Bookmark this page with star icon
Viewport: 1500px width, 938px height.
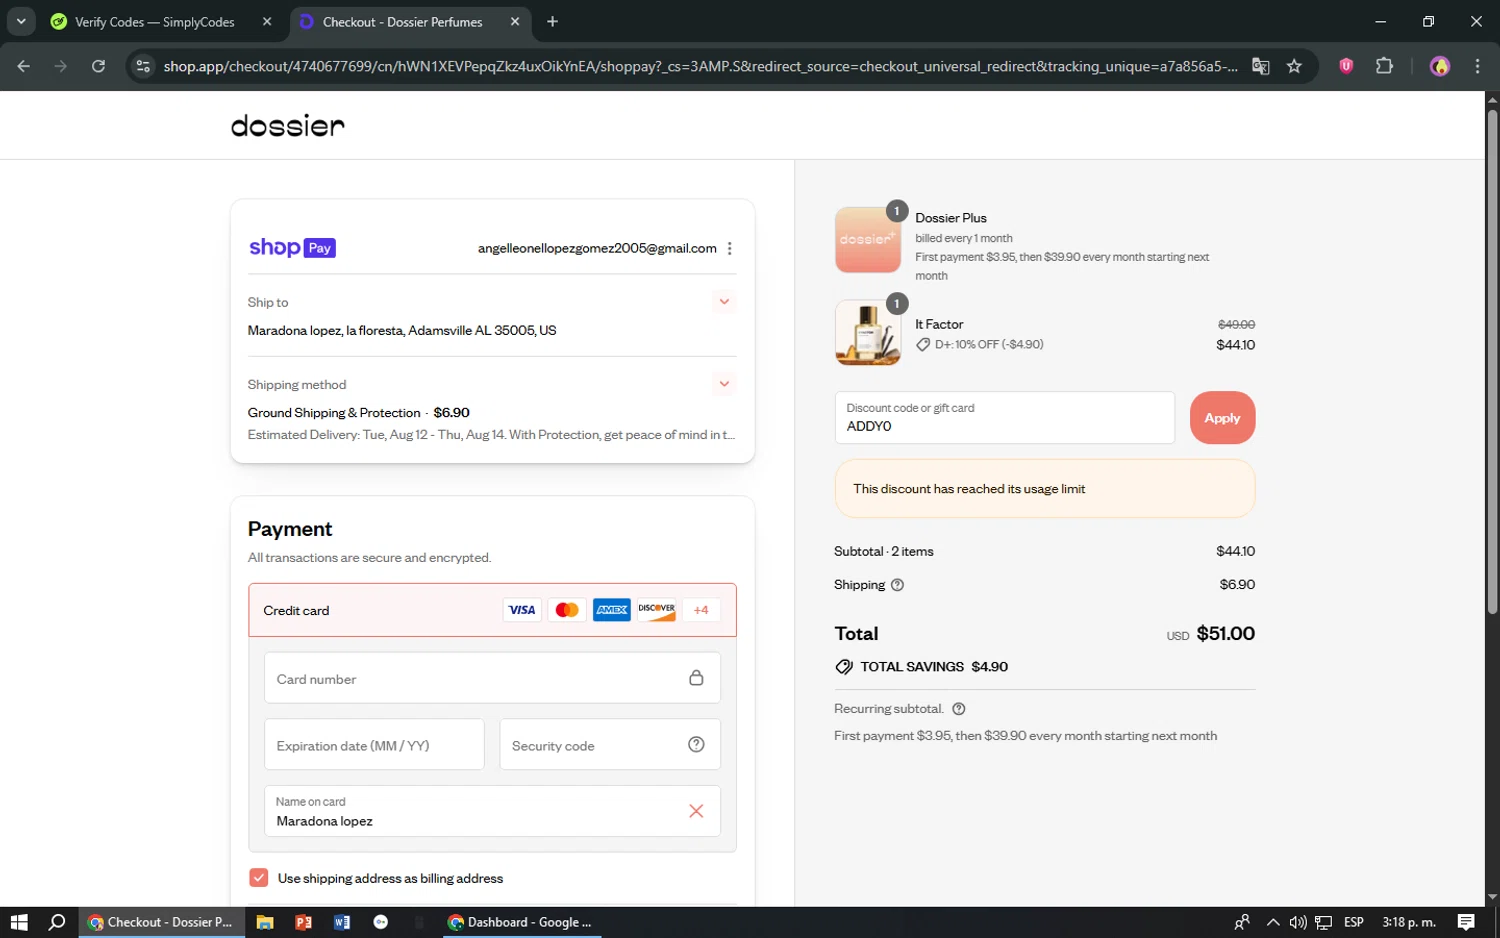(x=1294, y=66)
